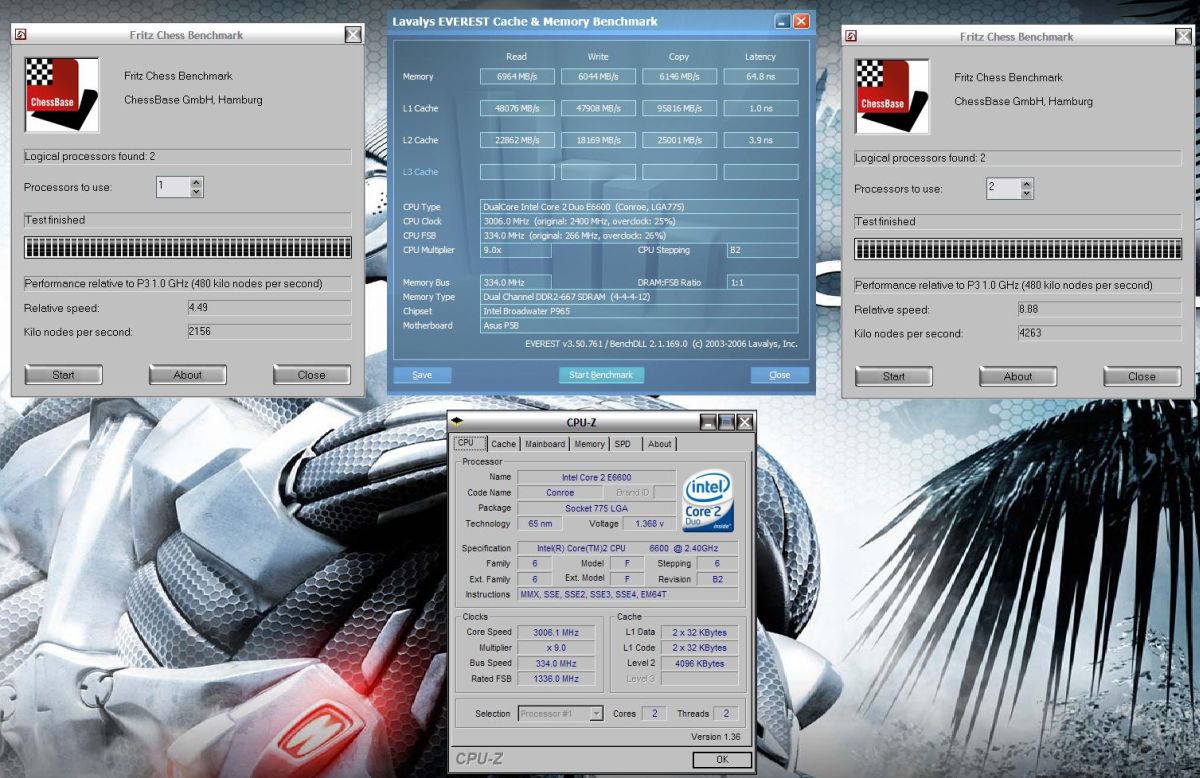Click the Close button in the left Fritz window
This screenshot has height=778, width=1200.
coord(311,375)
